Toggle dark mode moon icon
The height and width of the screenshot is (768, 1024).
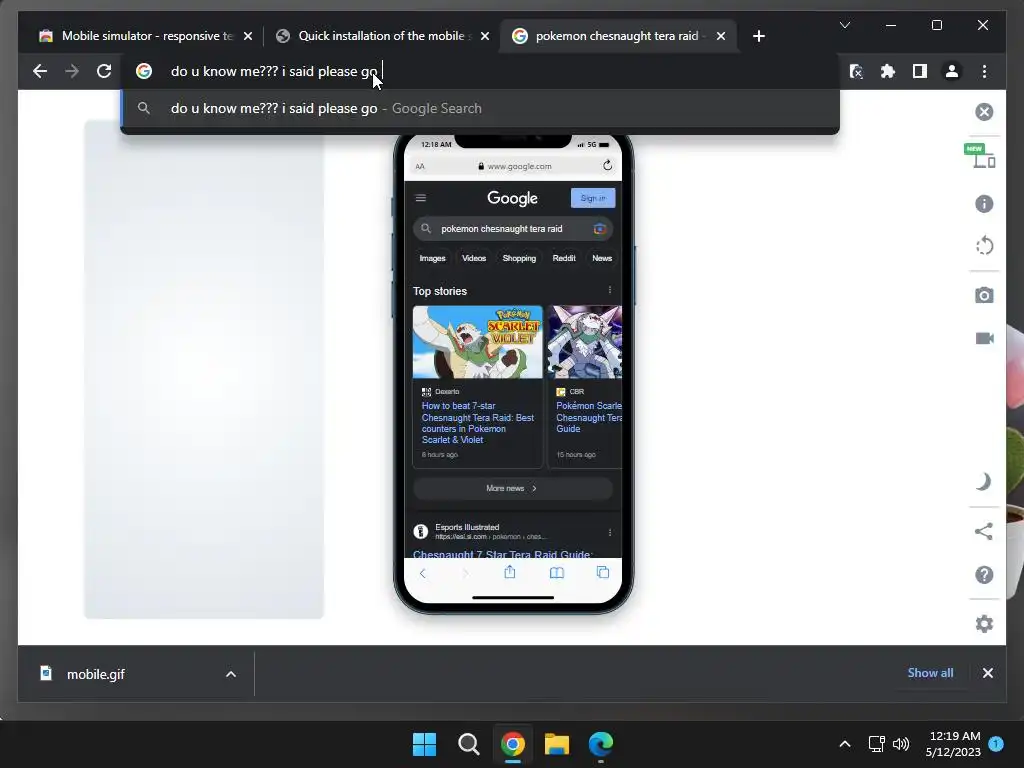[x=984, y=482]
